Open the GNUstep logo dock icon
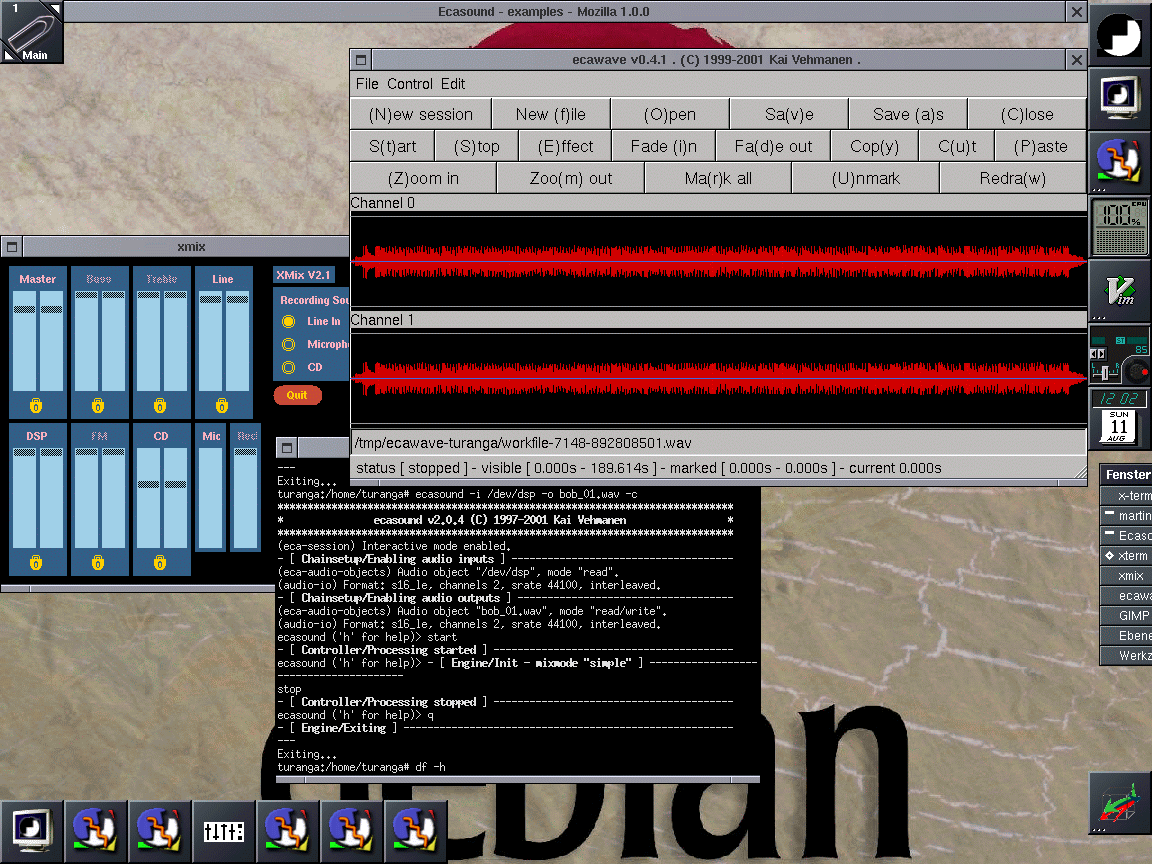This screenshot has height=864, width=1152. 1119,33
